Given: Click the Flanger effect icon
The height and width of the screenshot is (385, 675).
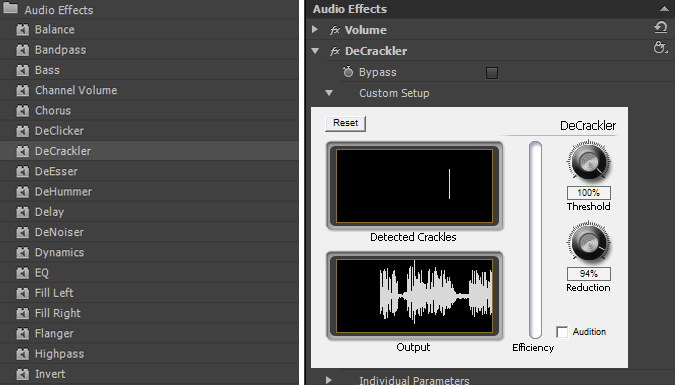Looking at the screenshot, I should 22,333.
